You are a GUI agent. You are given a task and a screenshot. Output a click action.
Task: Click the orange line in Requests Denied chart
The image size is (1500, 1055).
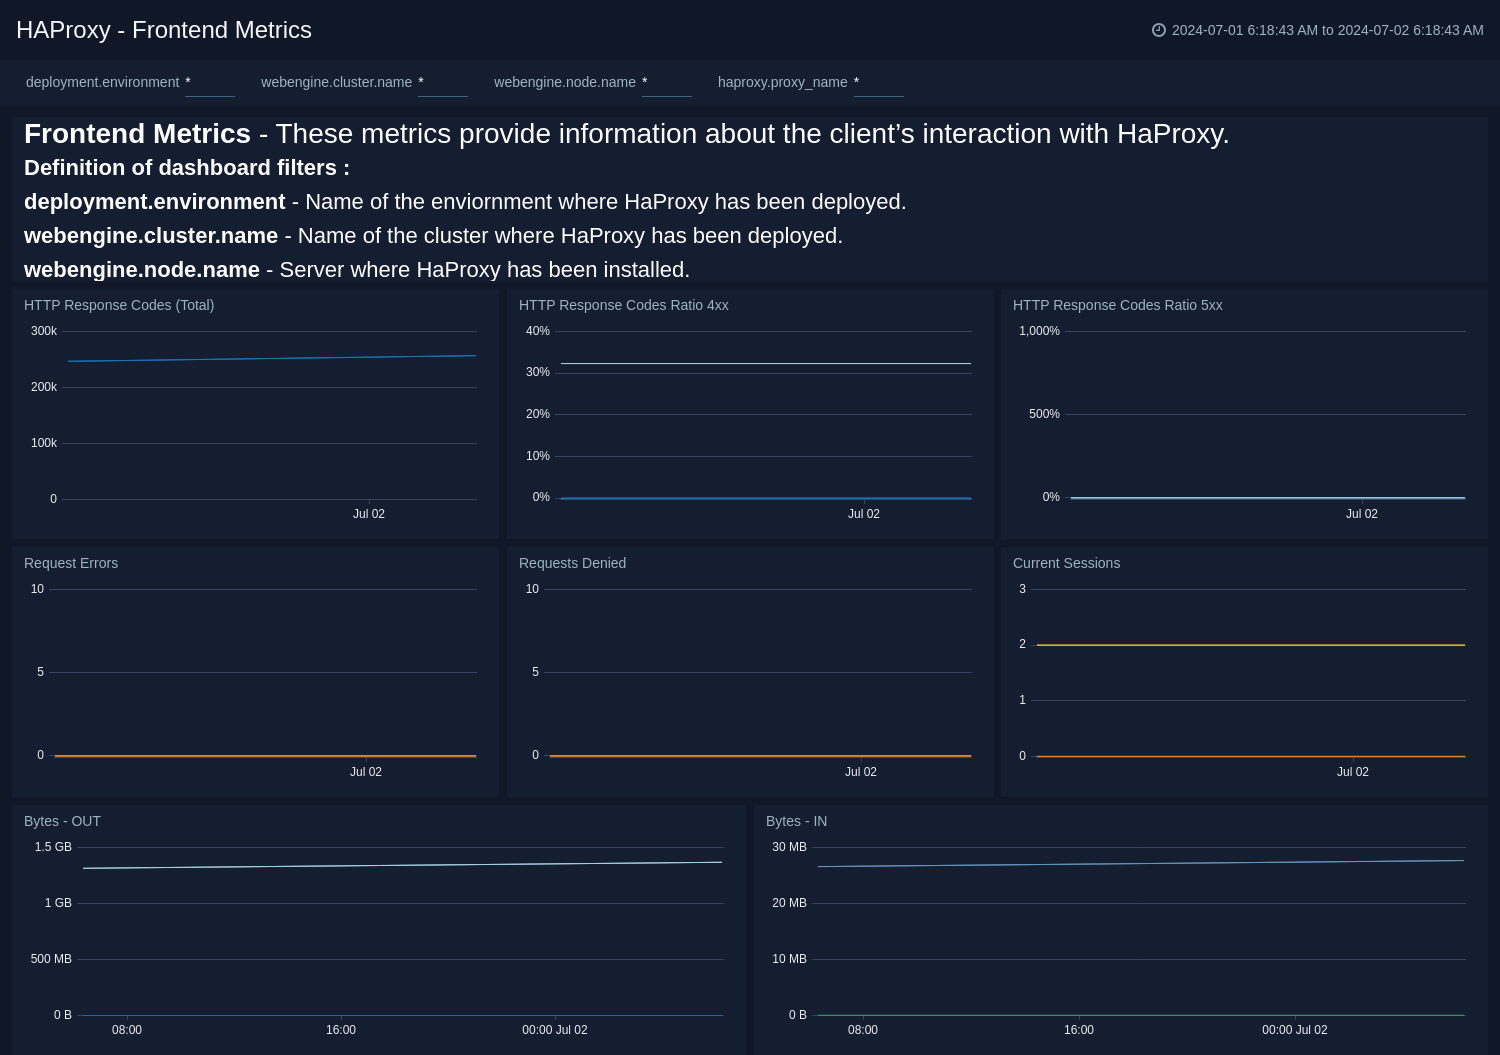click(x=760, y=756)
